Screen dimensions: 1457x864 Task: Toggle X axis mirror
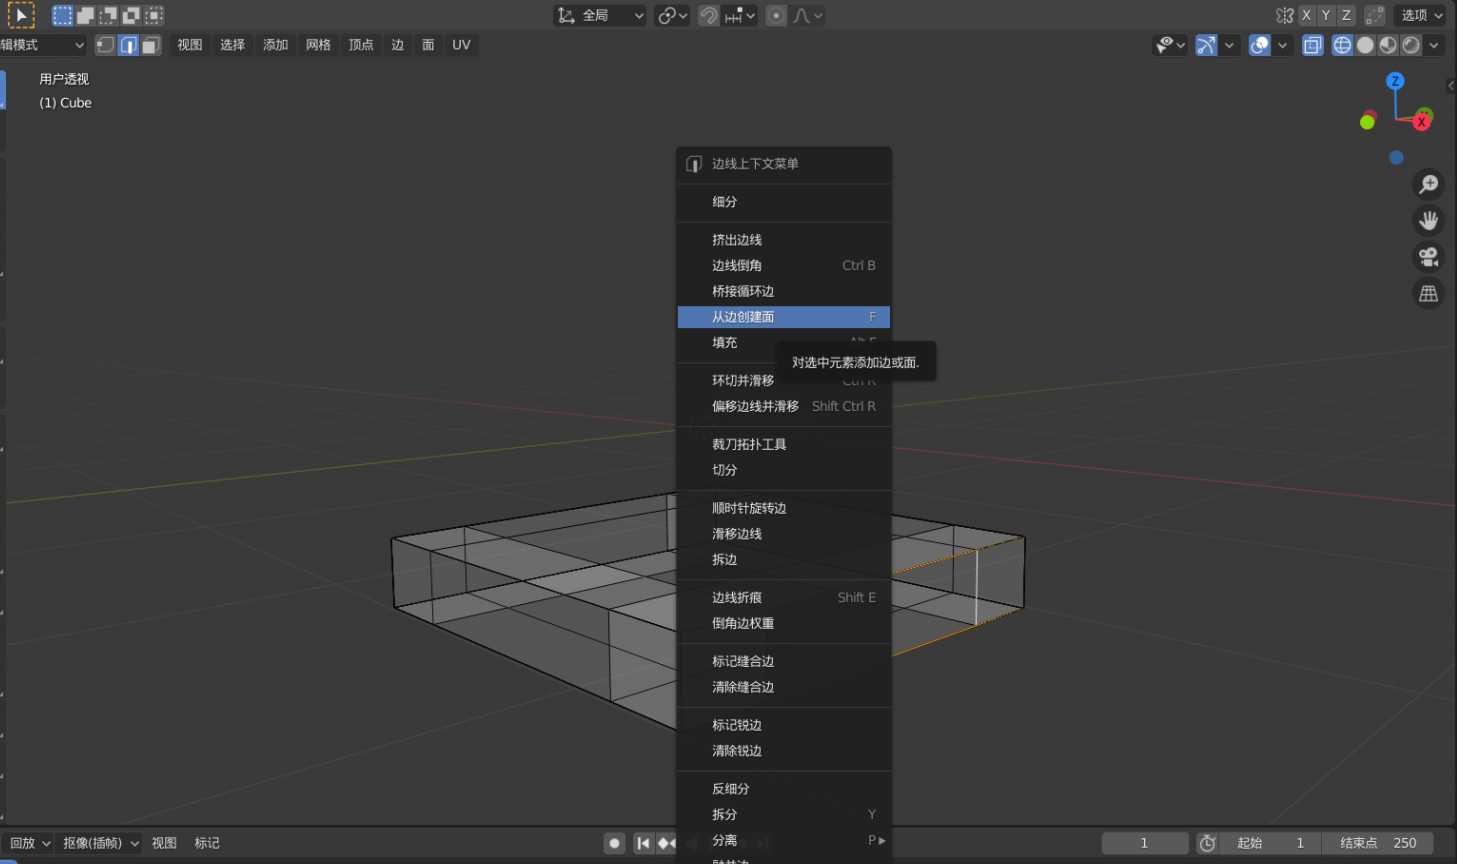[1306, 15]
